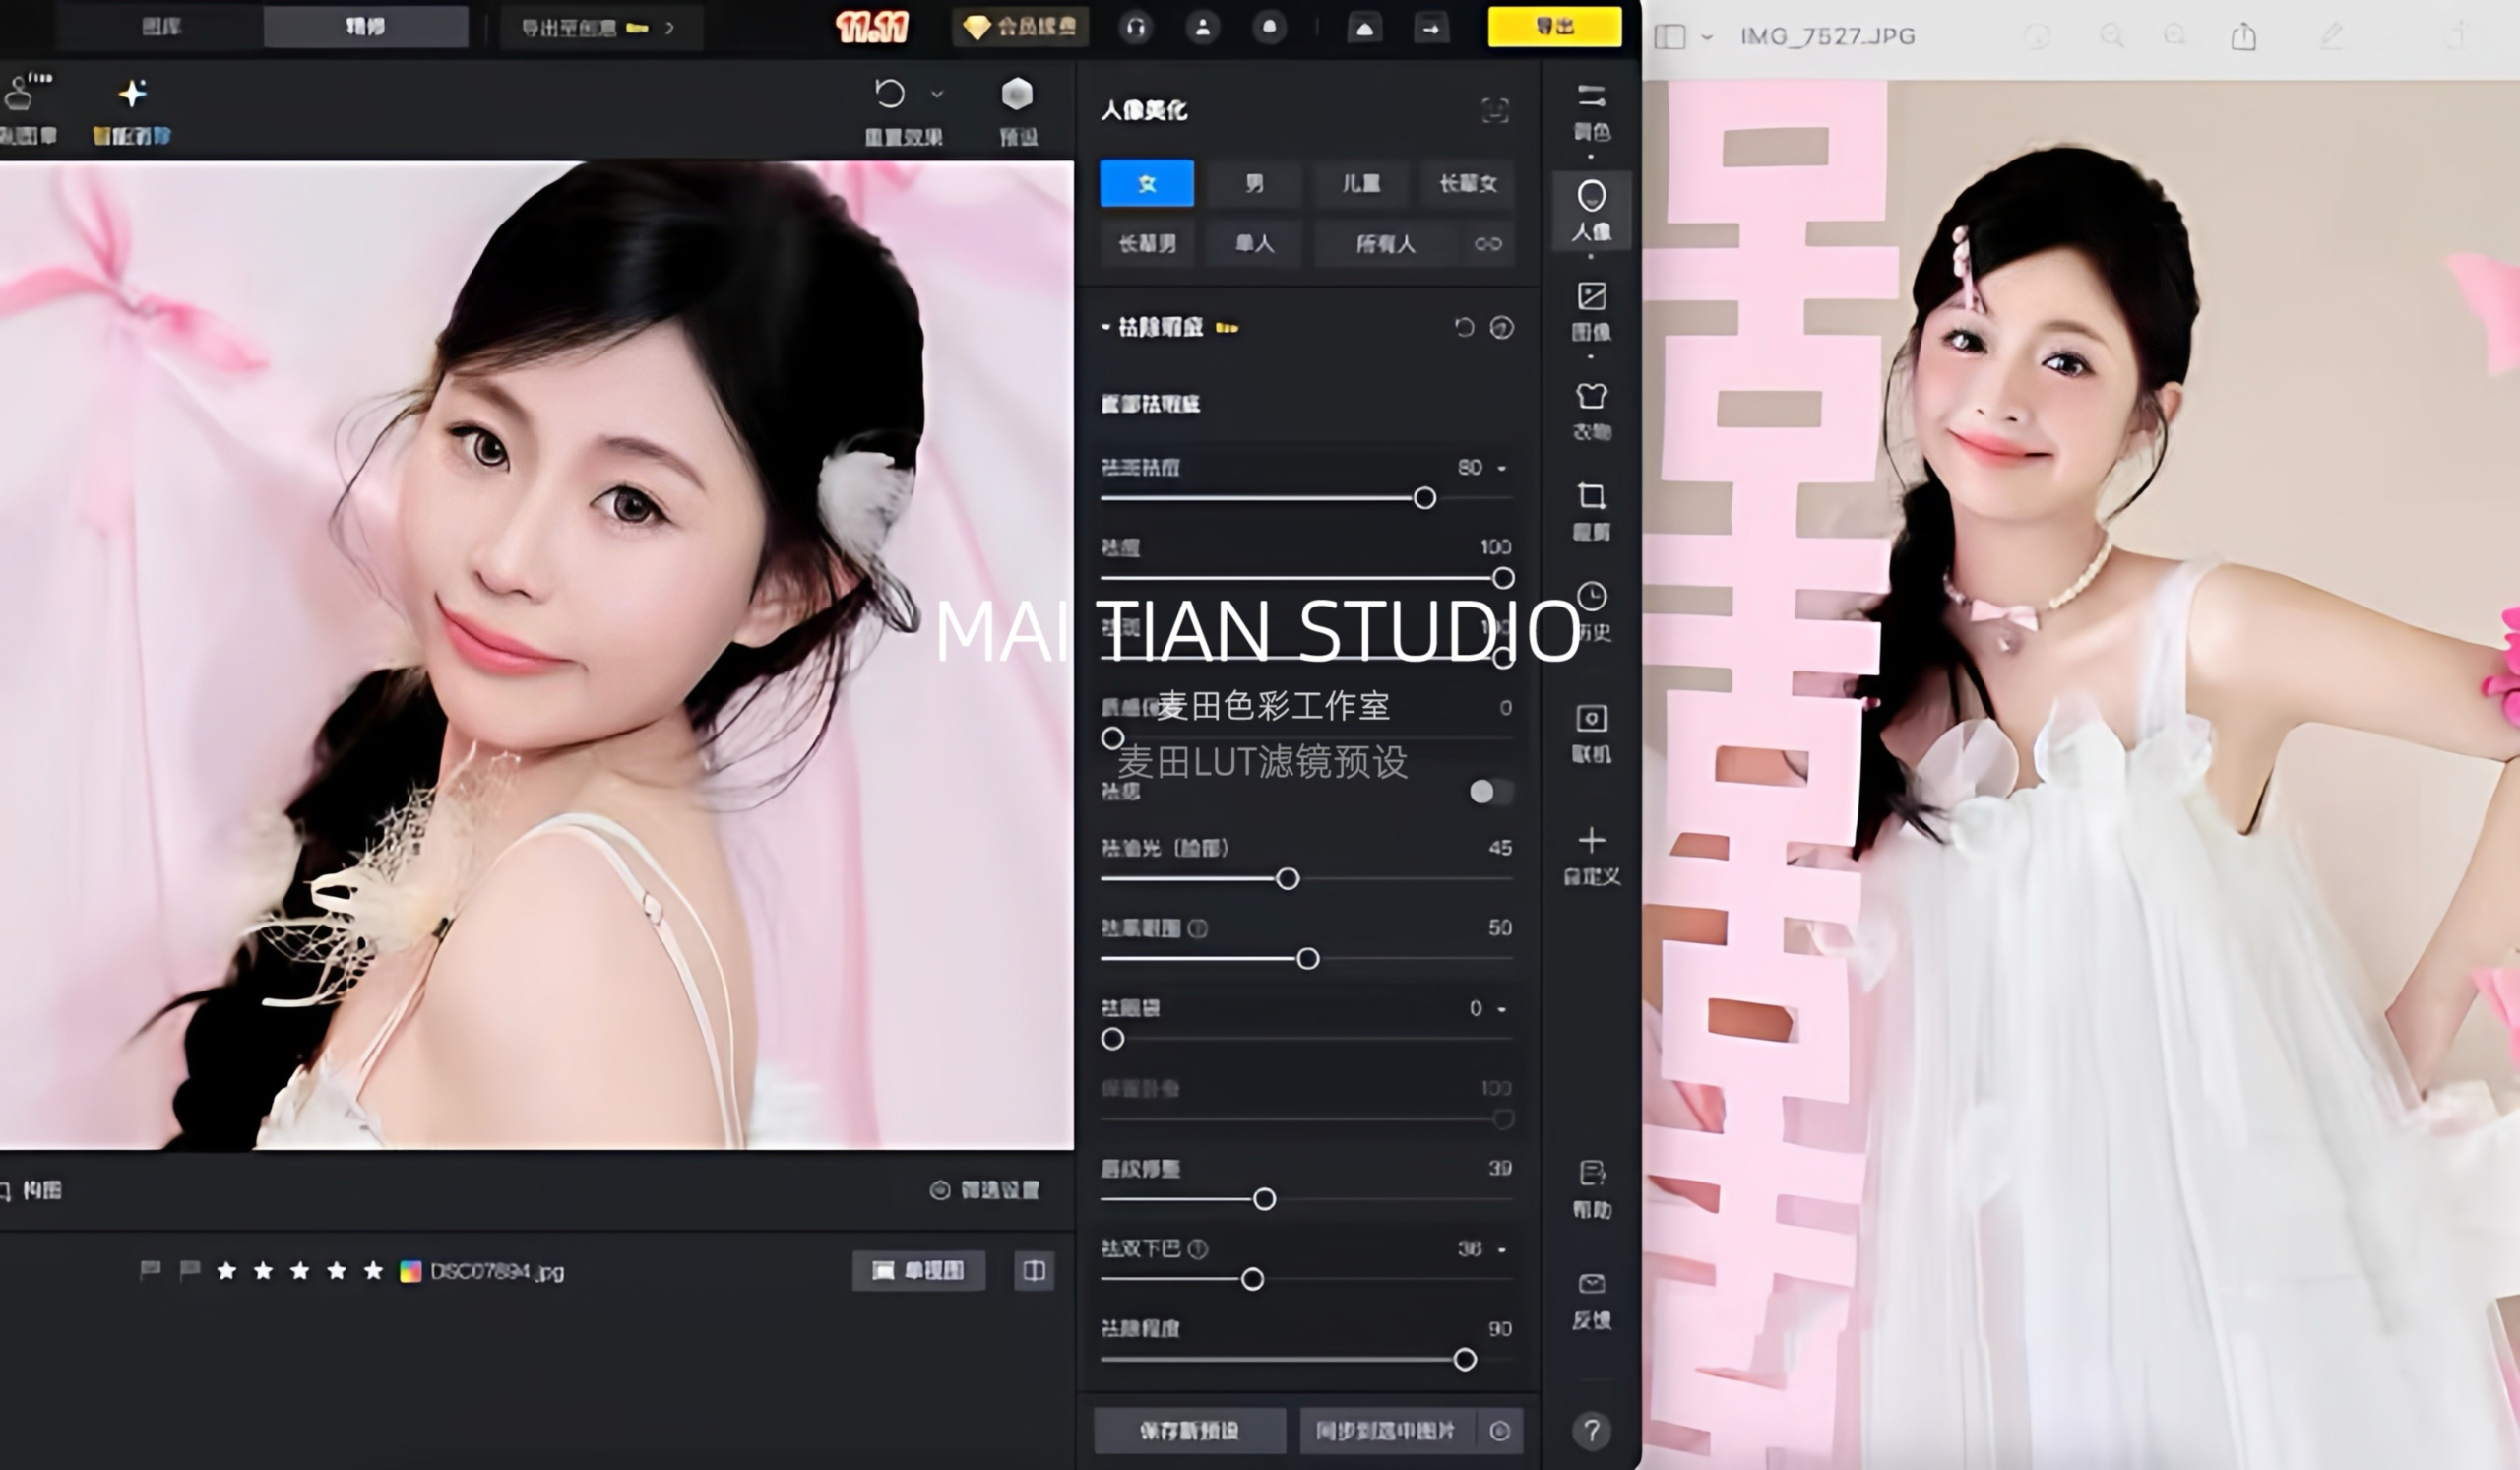Select the 裁剪 crop tool
The image size is (2520, 1470).
(1591, 510)
